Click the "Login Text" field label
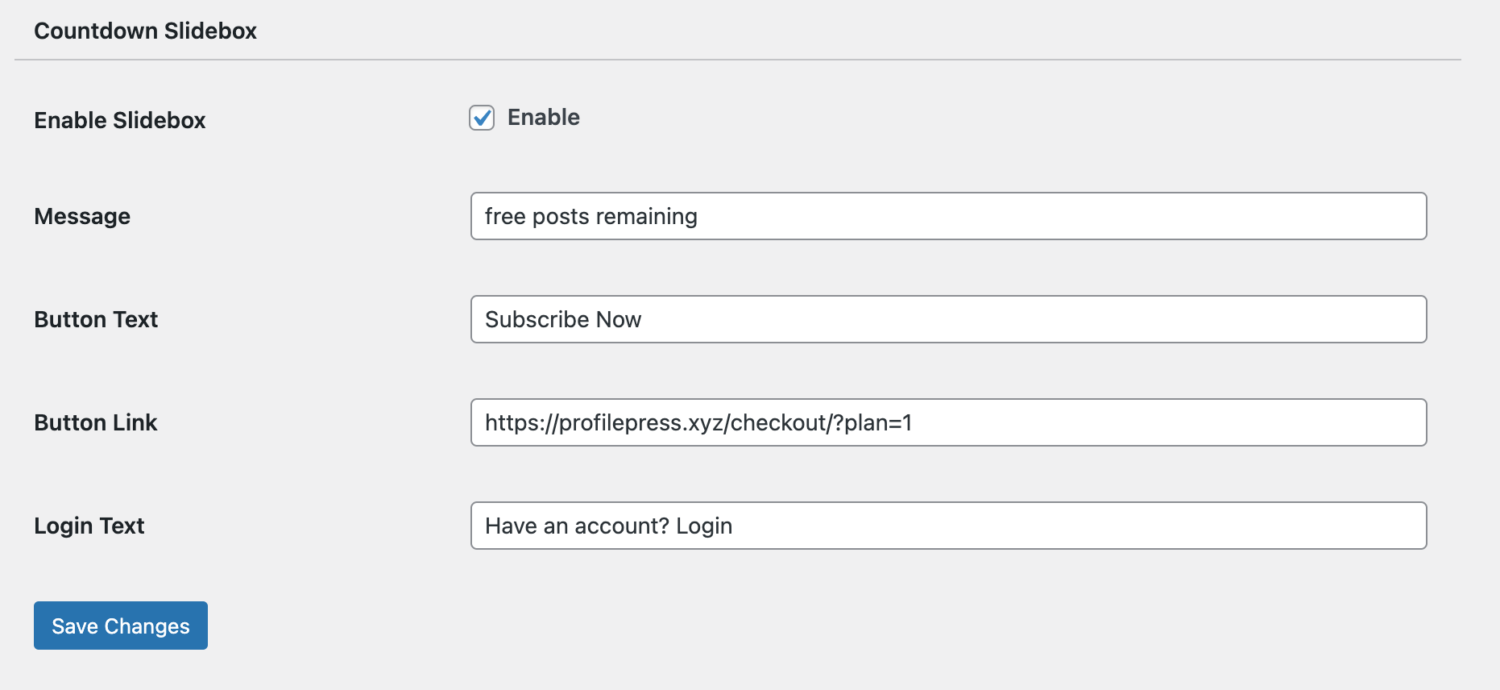1500x690 pixels. pyautogui.click(x=89, y=526)
